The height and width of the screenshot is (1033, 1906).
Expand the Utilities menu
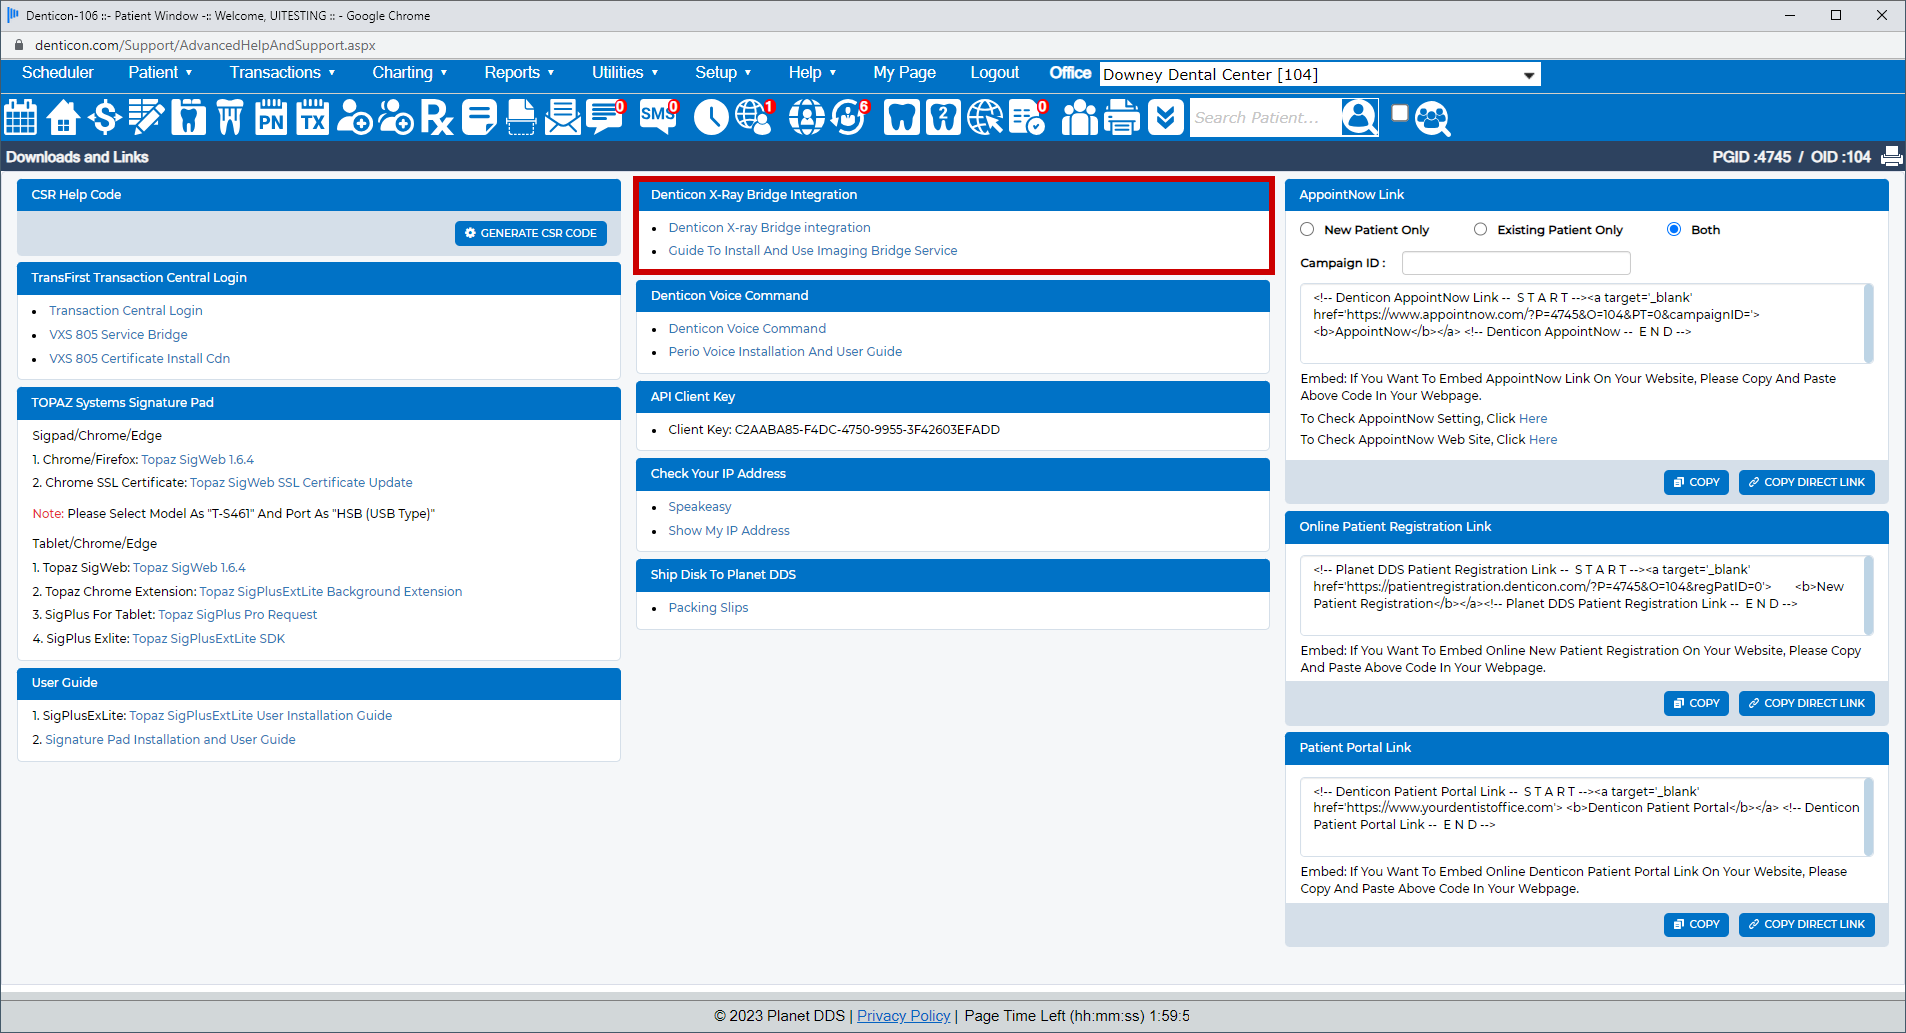(x=624, y=72)
